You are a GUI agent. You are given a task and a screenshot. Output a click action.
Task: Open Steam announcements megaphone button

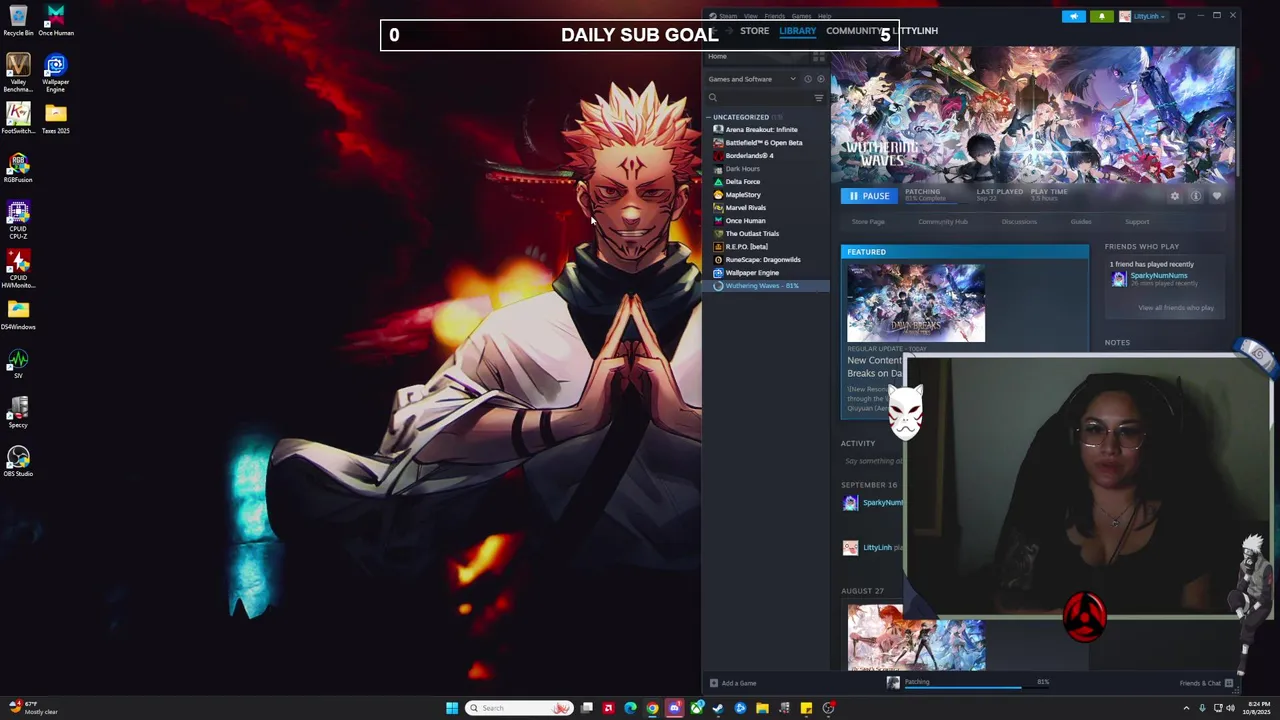(x=1073, y=16)
